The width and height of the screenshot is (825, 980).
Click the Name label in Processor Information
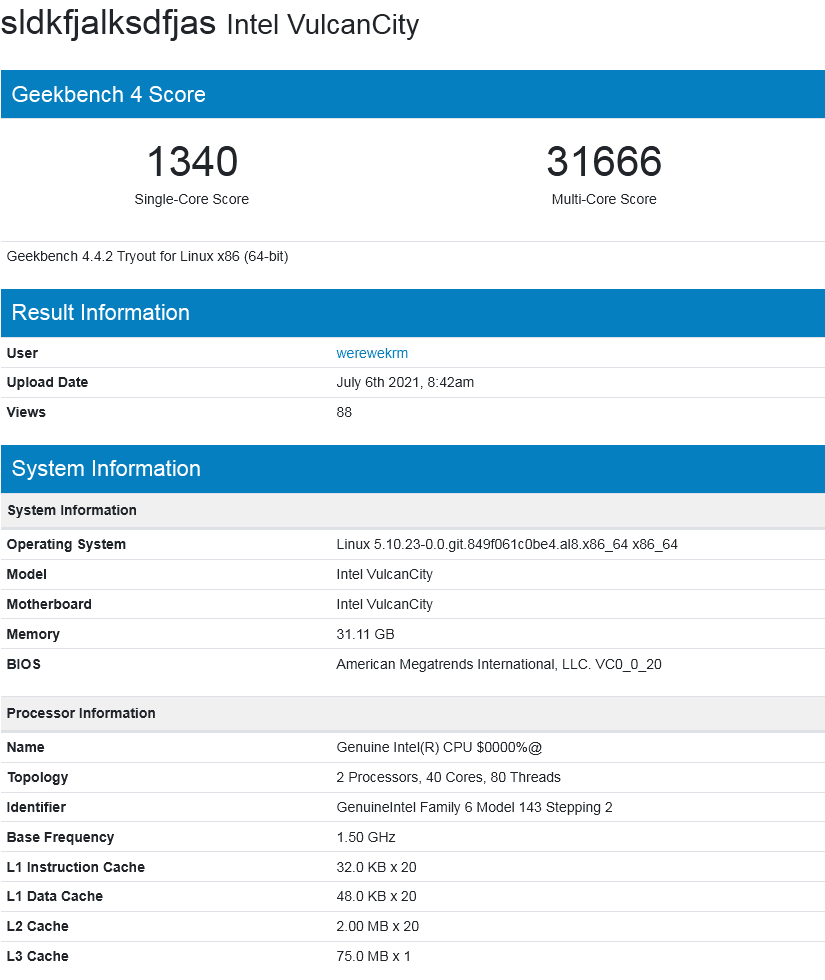tap(26, 748)
